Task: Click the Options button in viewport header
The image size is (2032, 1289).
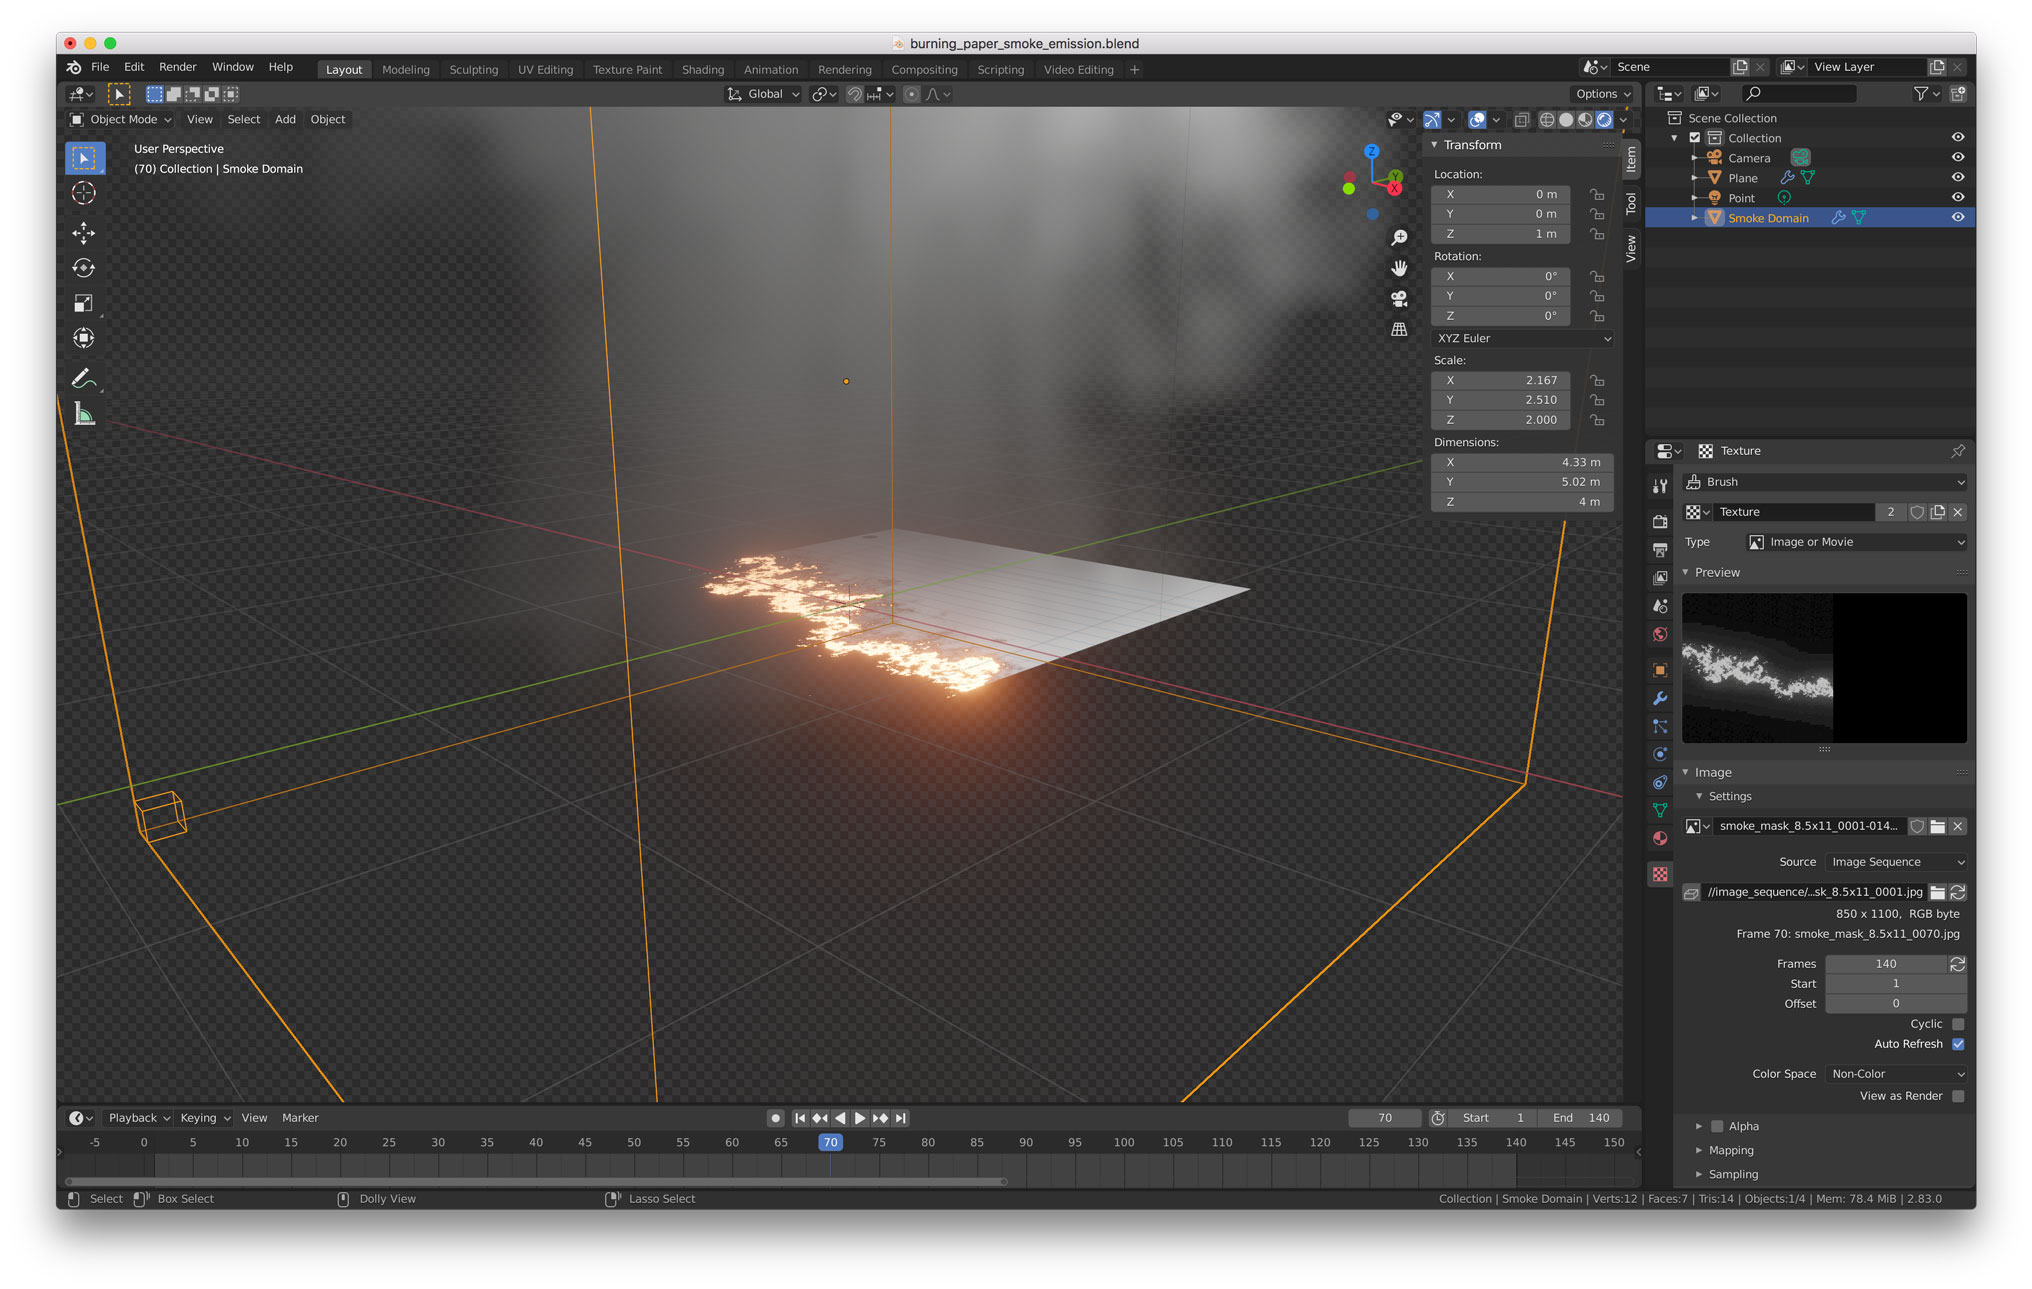Action: [x=1602, y=94]
